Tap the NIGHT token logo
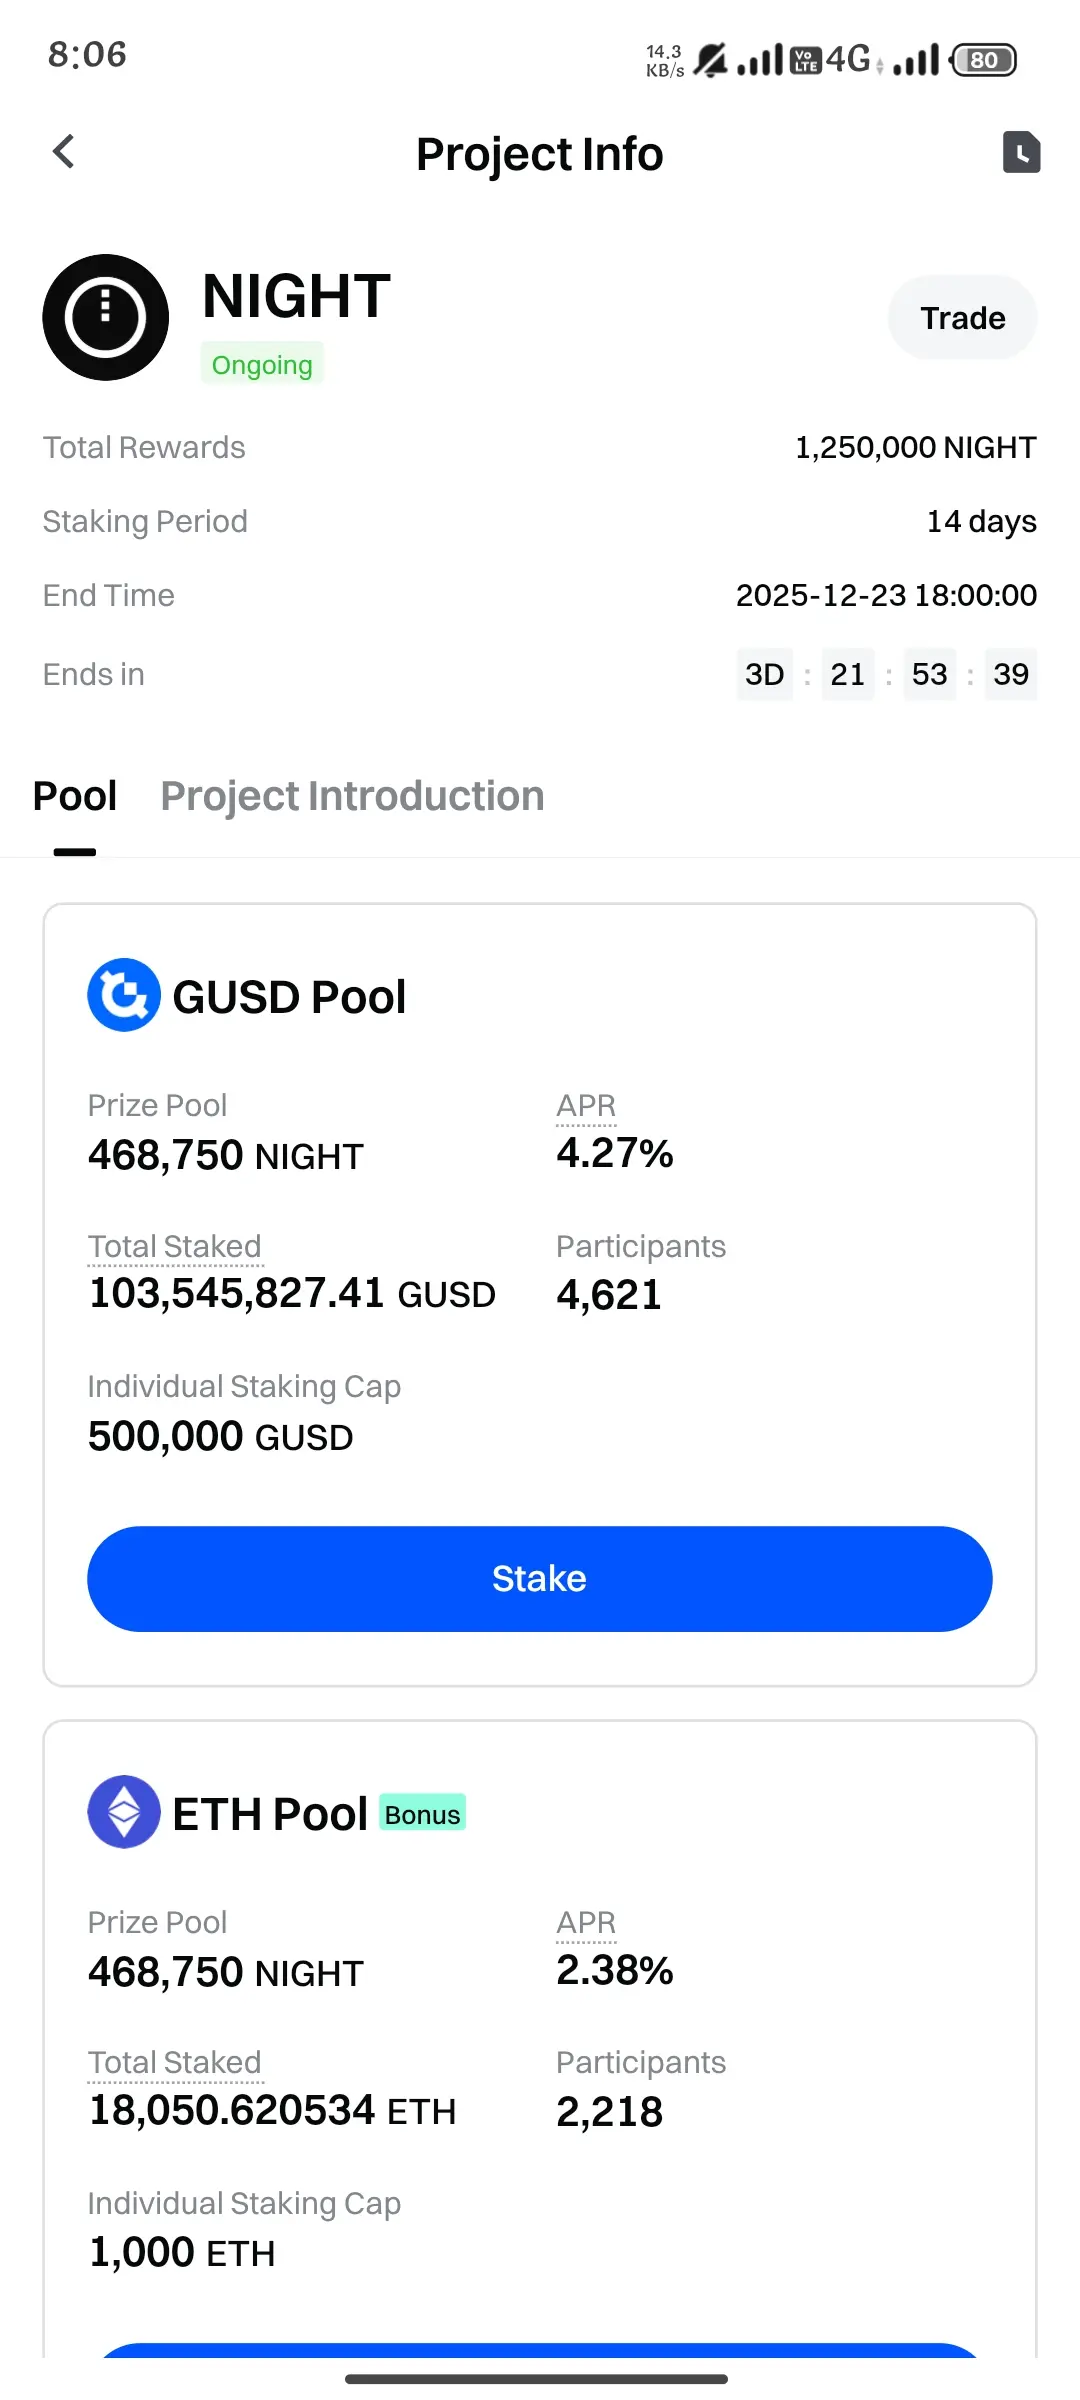 [105, 317]
